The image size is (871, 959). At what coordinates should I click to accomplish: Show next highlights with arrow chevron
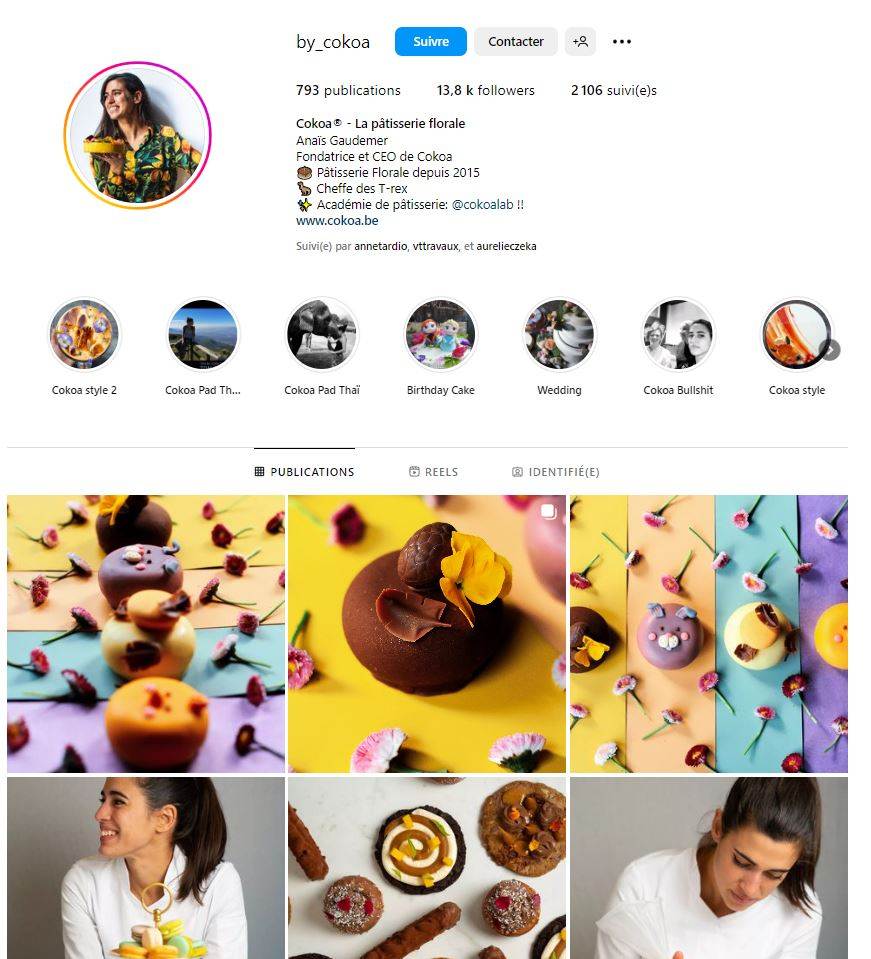[x=831, y=350]
